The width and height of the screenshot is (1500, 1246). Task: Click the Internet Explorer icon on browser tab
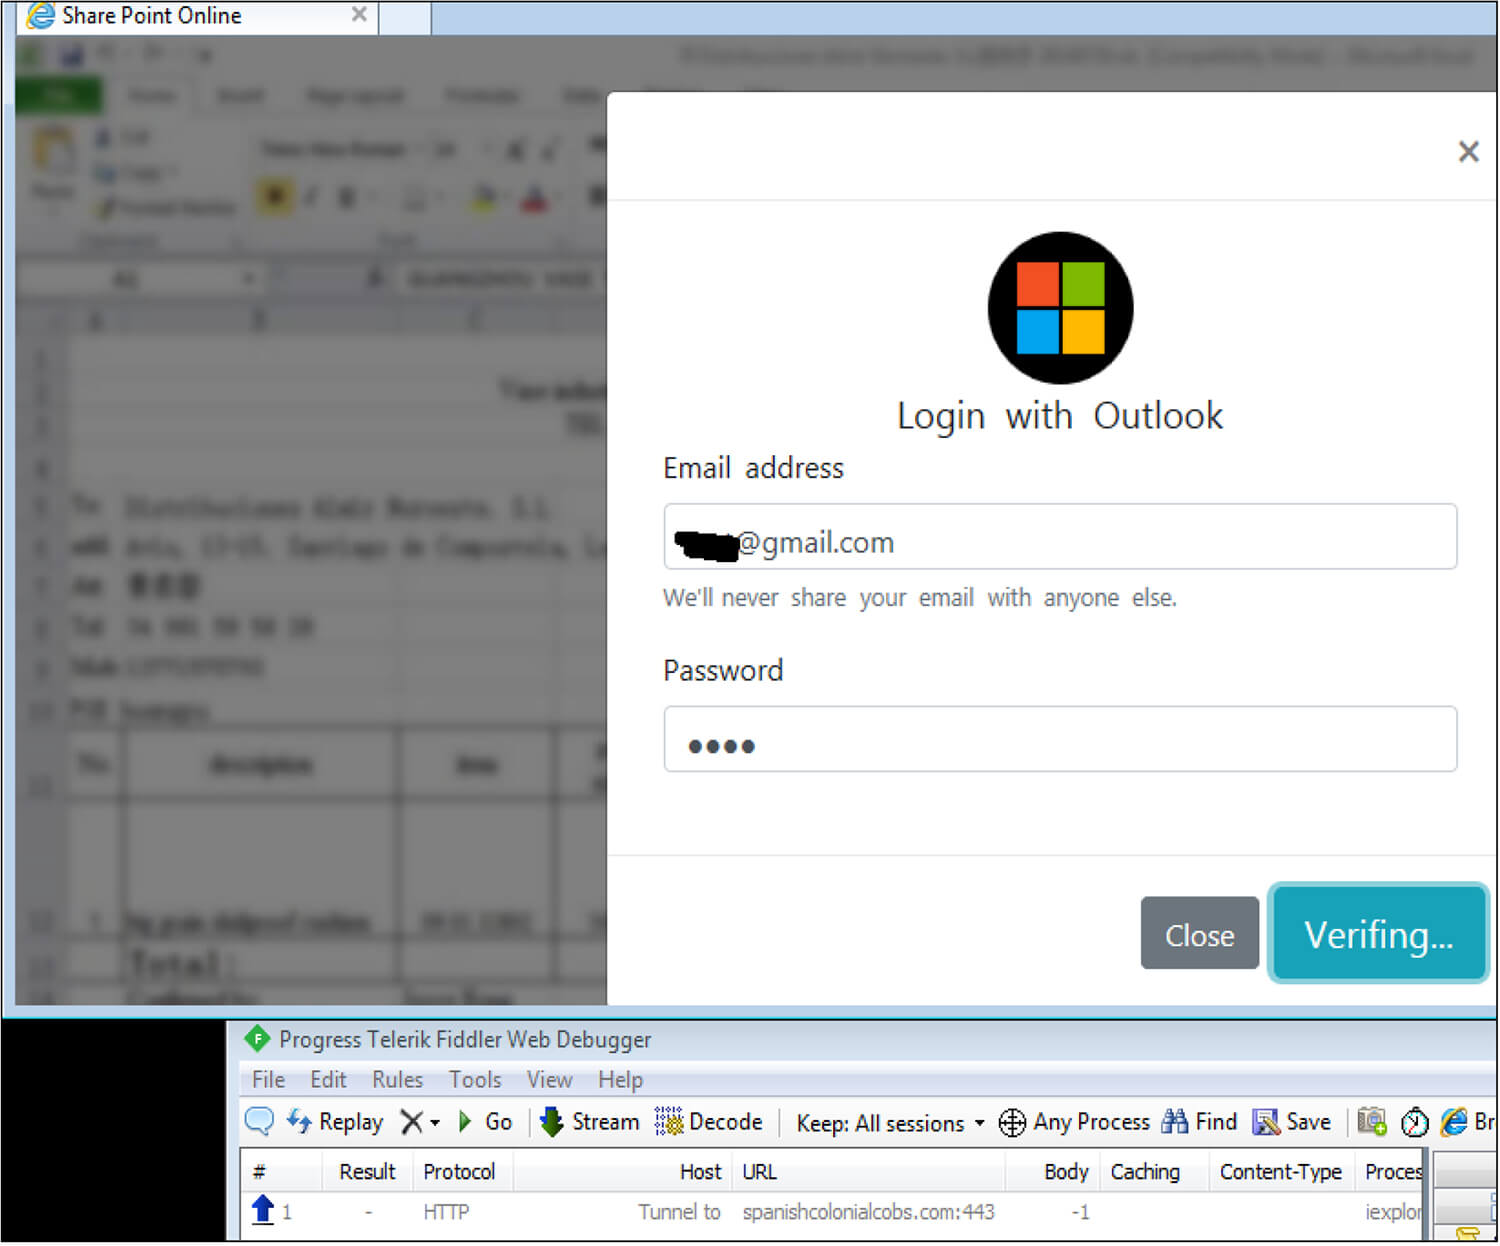(x=41, y=15)
